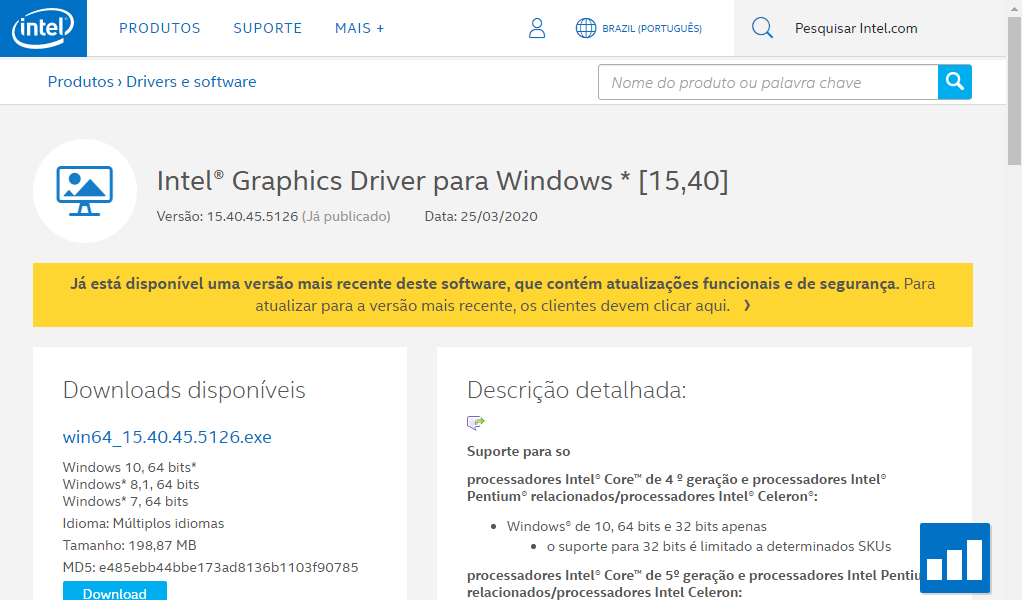Viewport: 1022px width, 600px height.
Task: Click the blue product search button
Action: 955,82
